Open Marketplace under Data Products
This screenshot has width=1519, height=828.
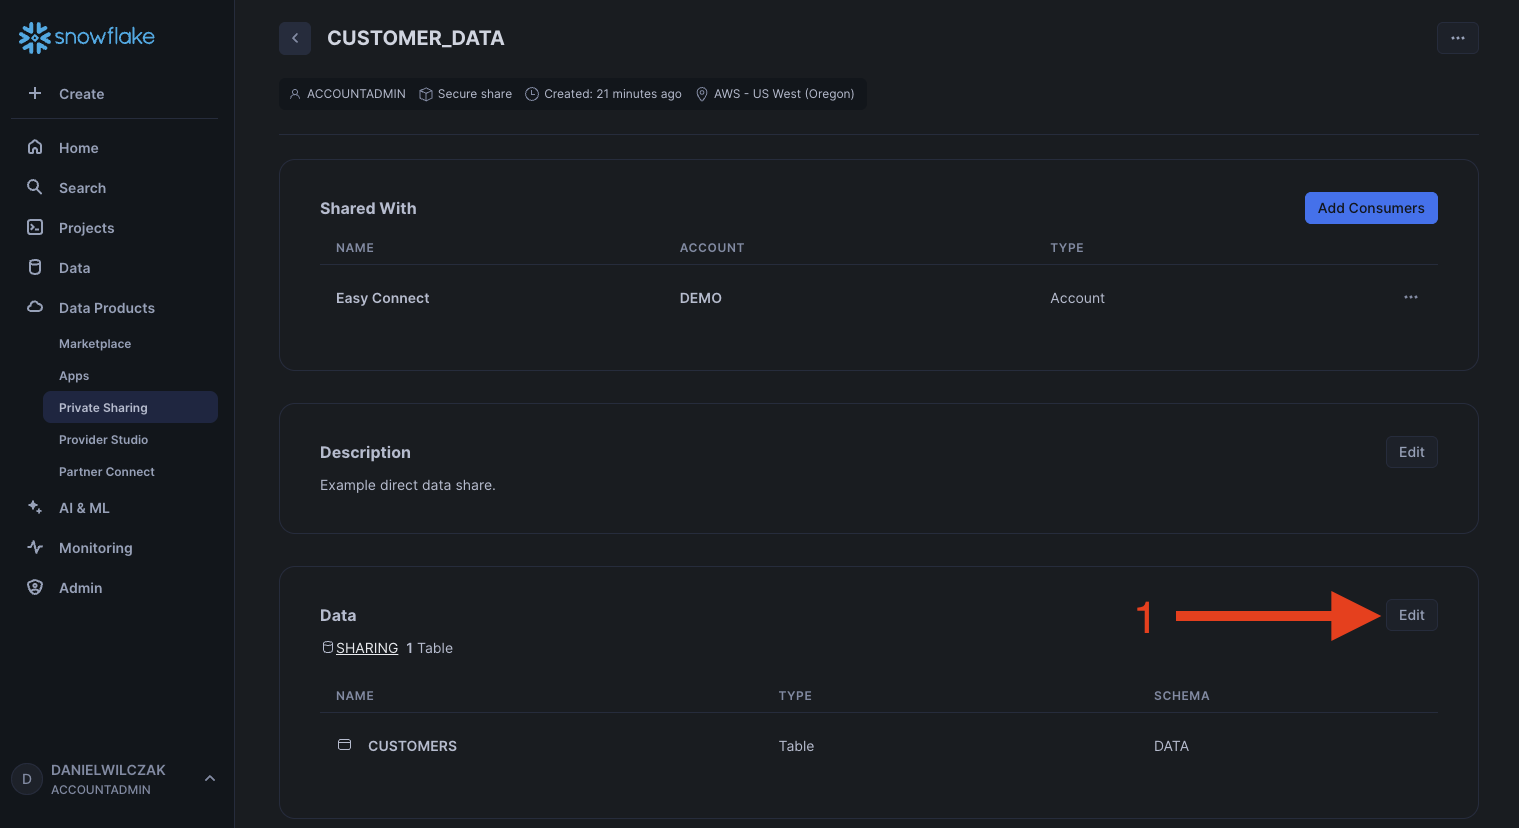[95, 343]
